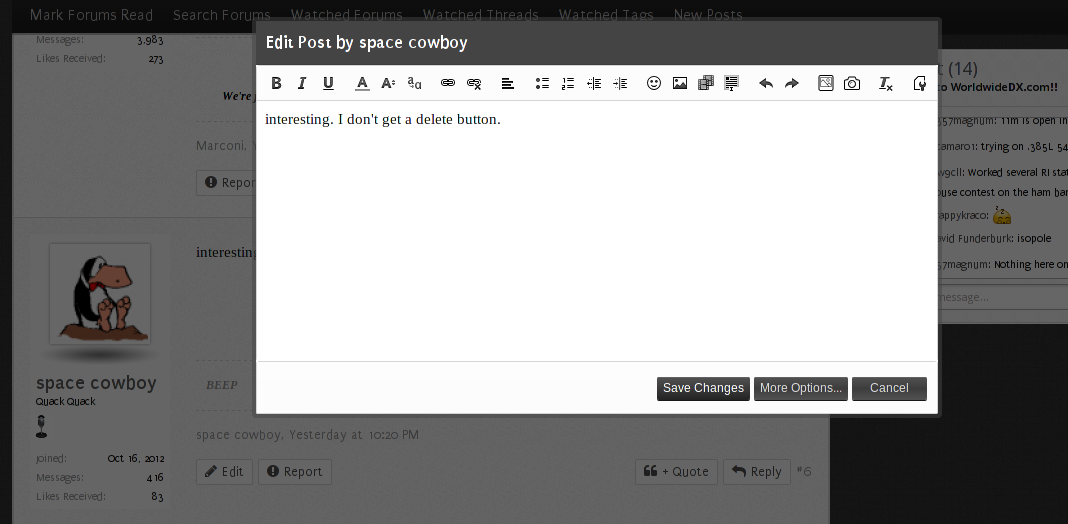The image size is (1068, 524).
Task: Click the unlink icon
Action: click(474, 84)
